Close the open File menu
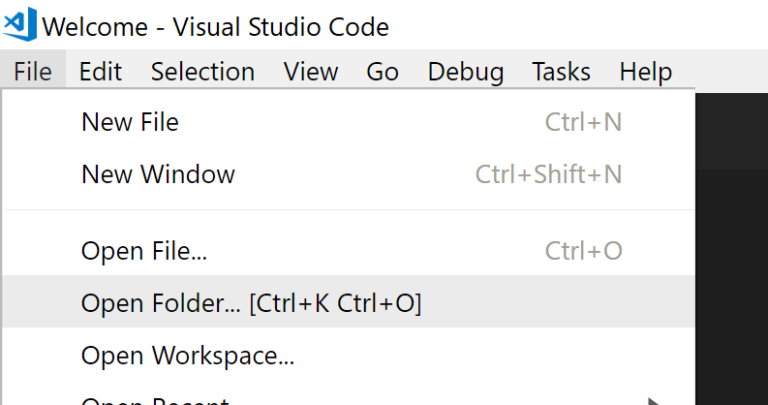 click(x=33, y=72)
